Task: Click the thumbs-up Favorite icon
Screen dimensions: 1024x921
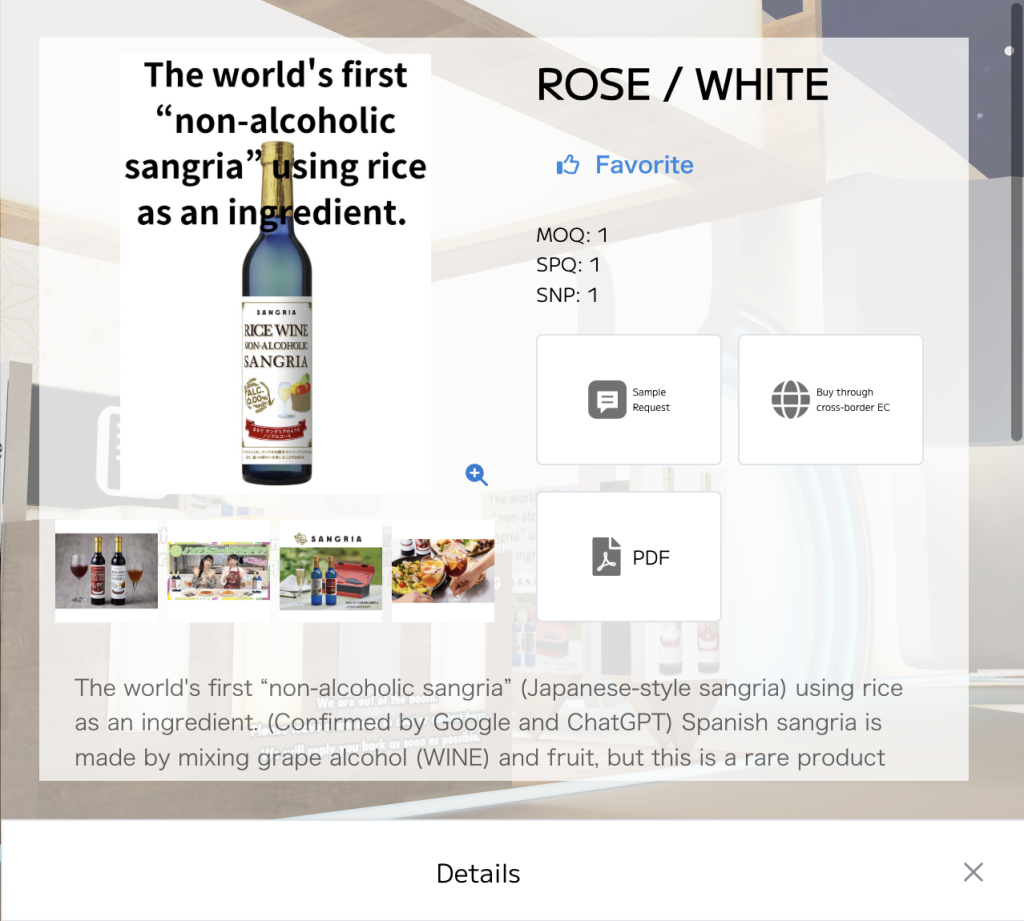Action: (x=568, y=165)
